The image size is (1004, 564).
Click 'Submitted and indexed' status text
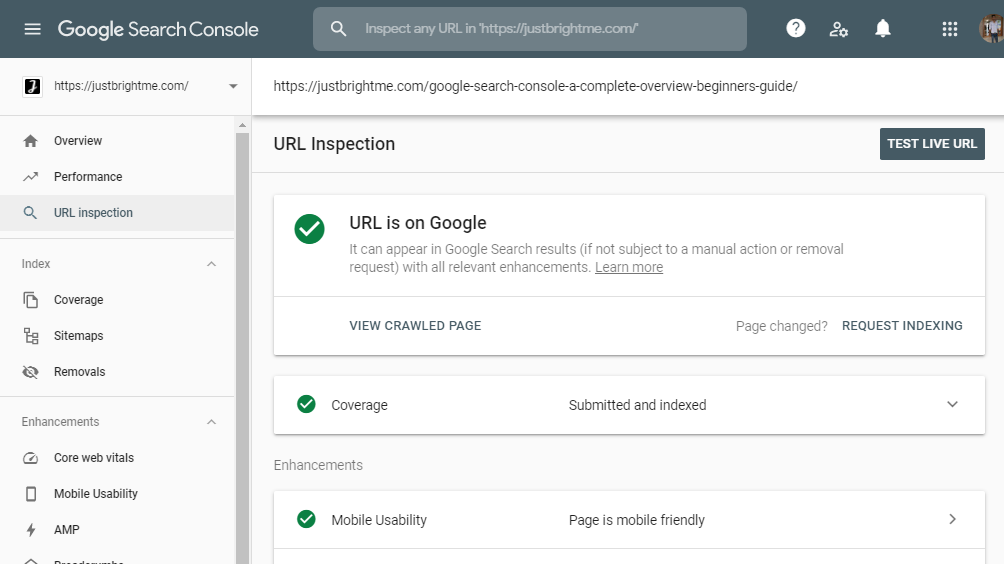pos(637,405)
